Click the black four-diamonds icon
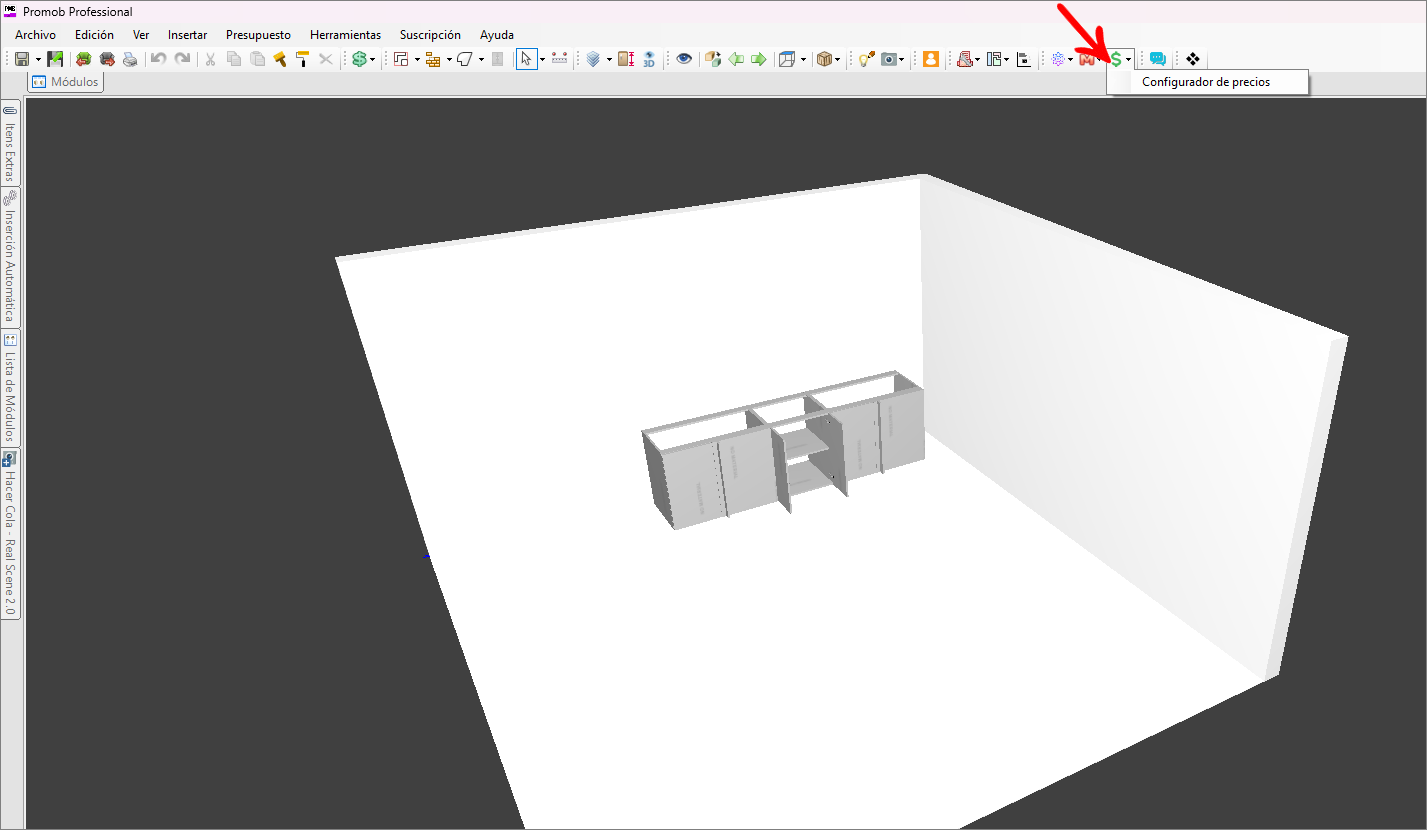The image size is (1427, 830). click(1192, 60)
